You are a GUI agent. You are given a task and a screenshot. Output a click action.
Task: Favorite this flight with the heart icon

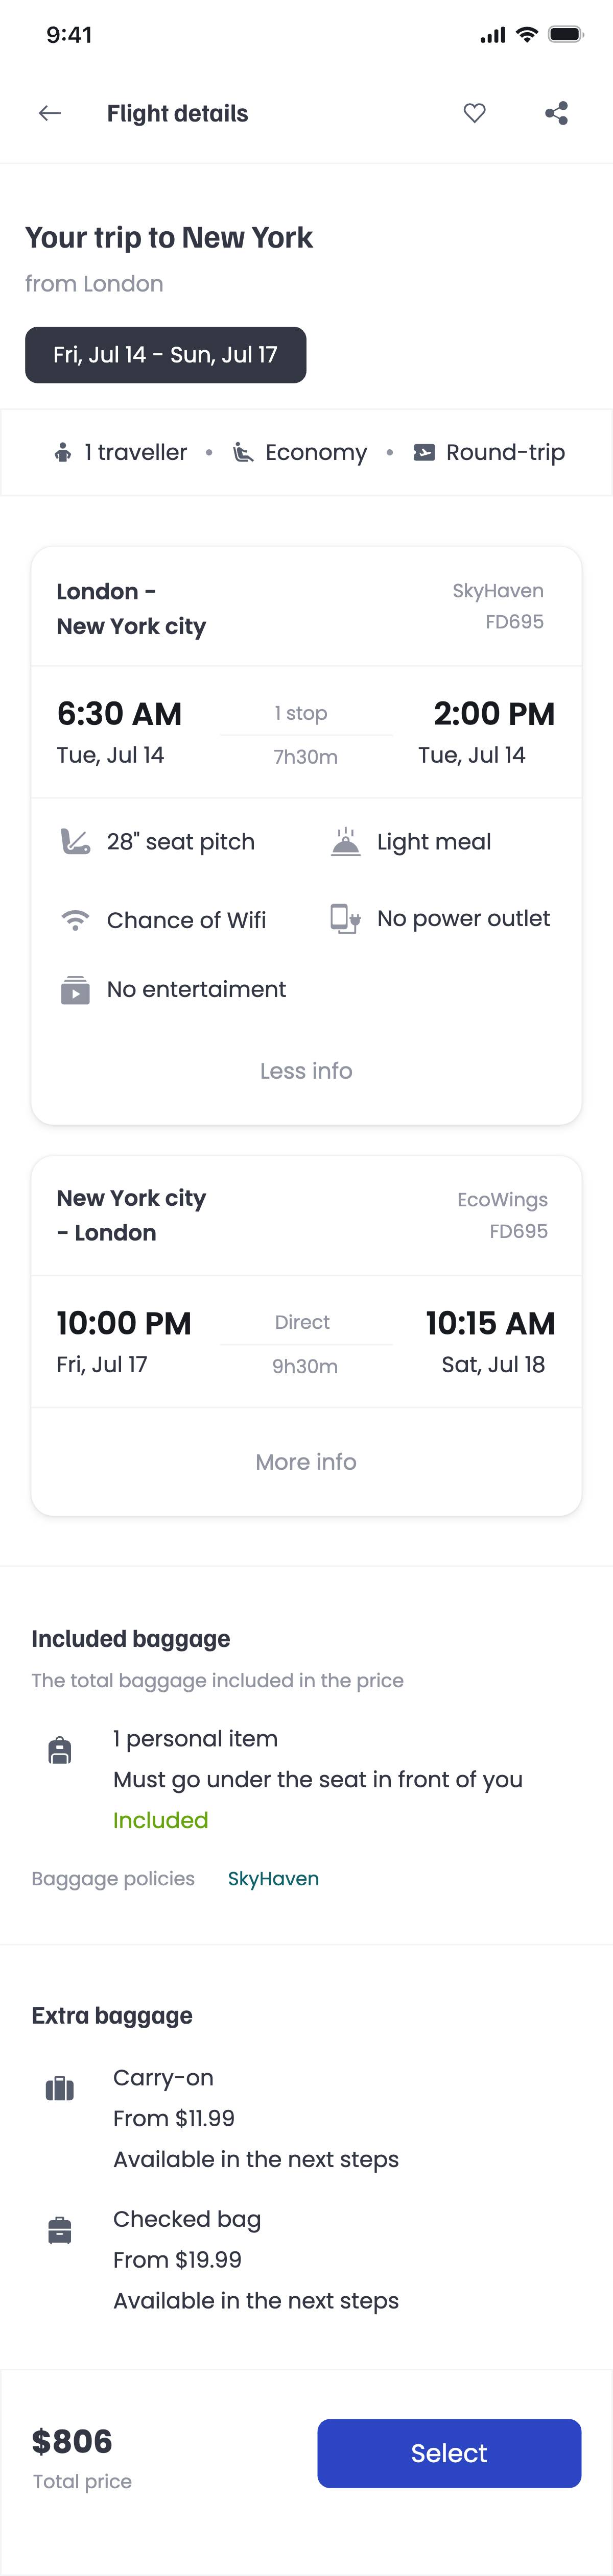click(475, 114)
